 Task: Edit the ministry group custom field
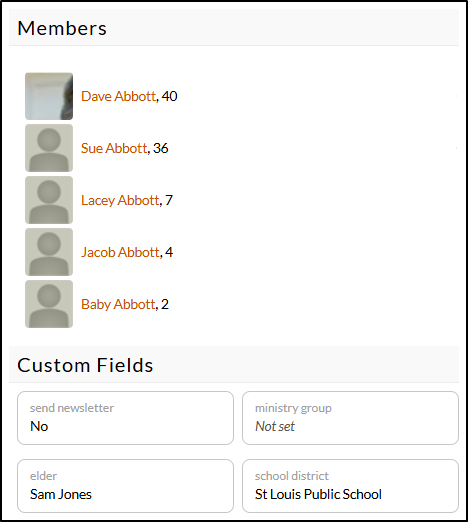click(350, 418)
